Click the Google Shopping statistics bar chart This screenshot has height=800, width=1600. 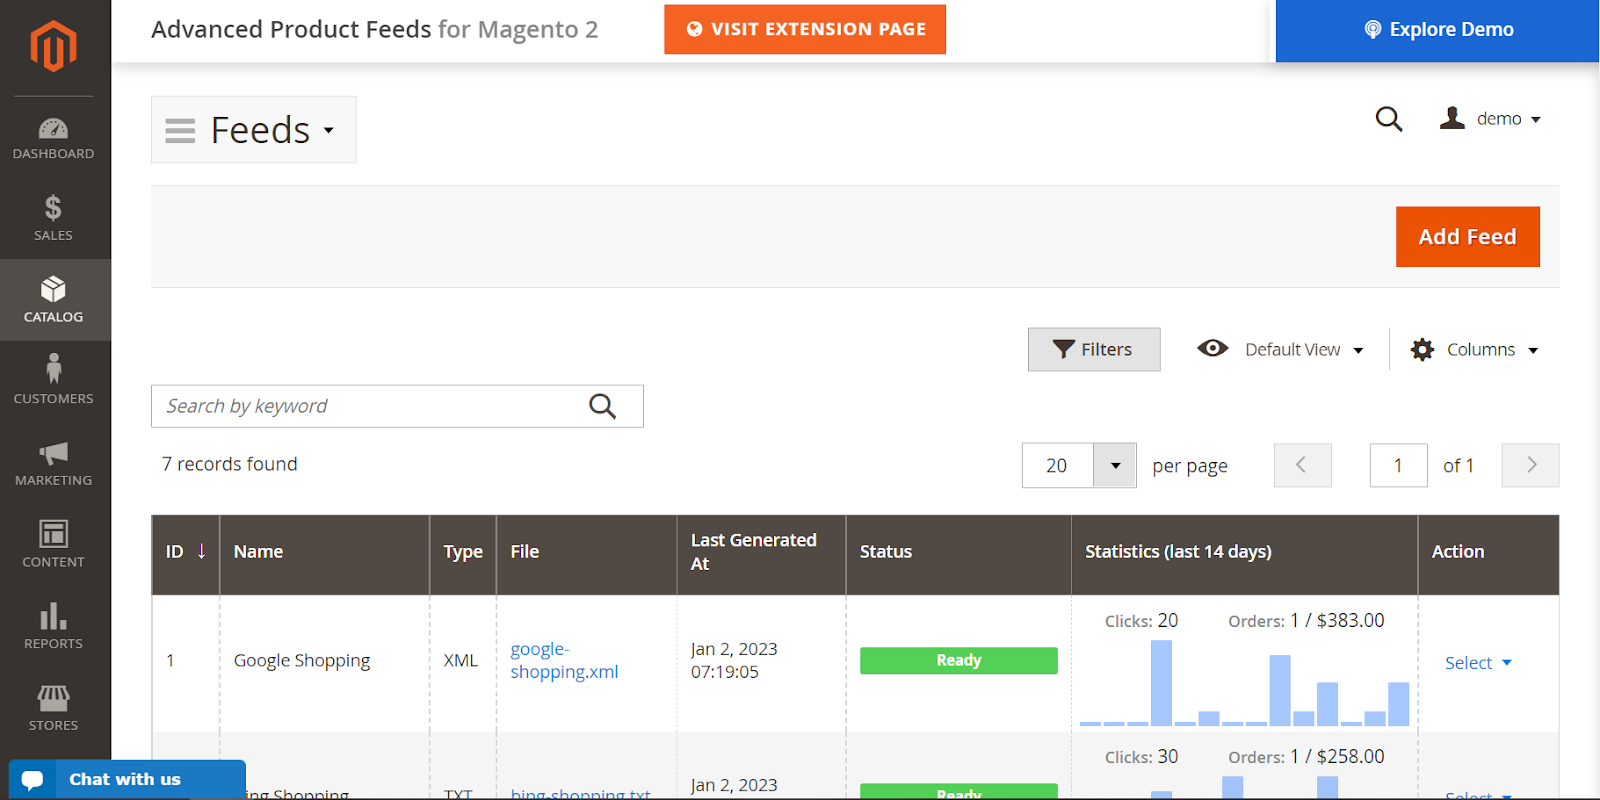point(1244,683)
